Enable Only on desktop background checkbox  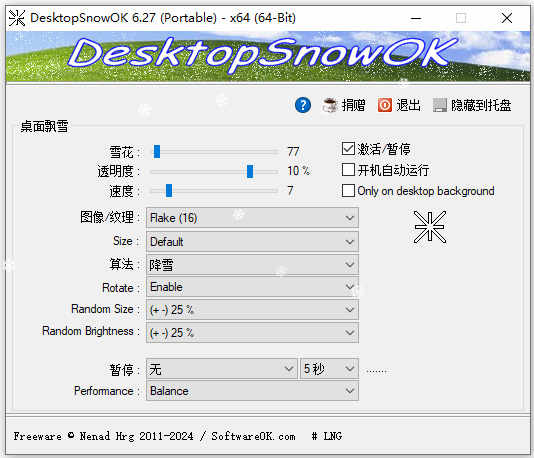[x=348, y=191]
